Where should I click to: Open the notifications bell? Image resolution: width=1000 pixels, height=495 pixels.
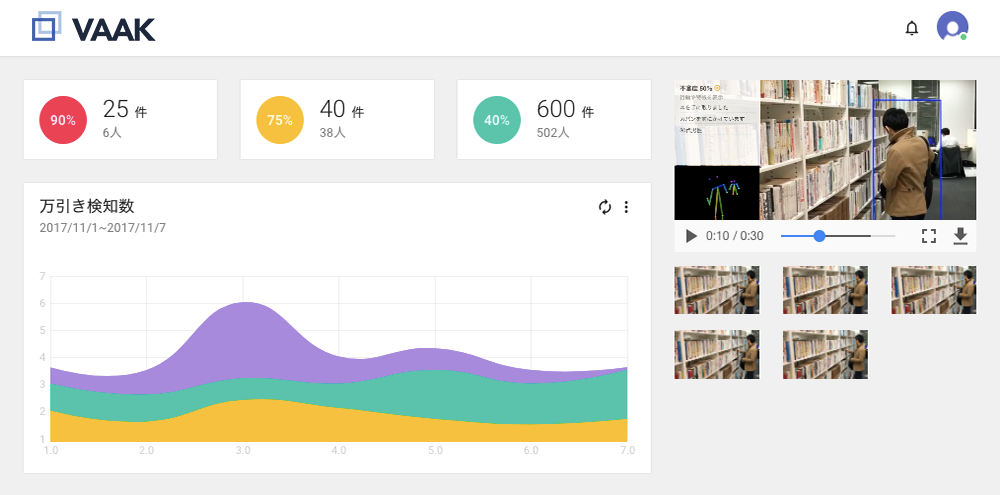pos(911,28)
